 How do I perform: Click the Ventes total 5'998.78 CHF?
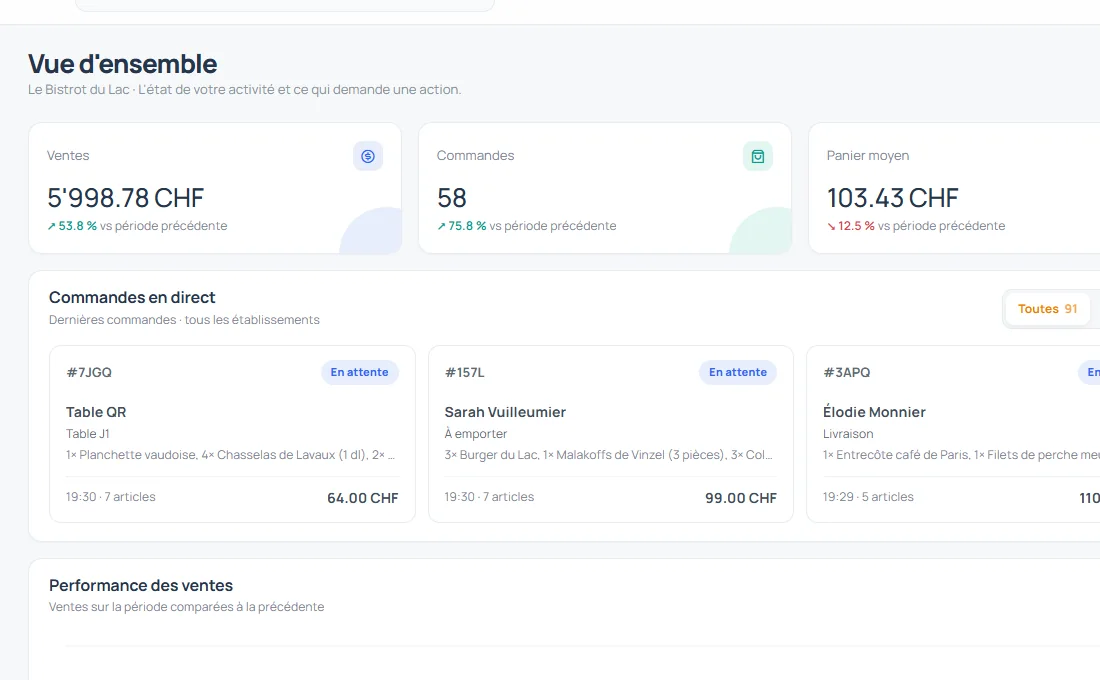126,198
